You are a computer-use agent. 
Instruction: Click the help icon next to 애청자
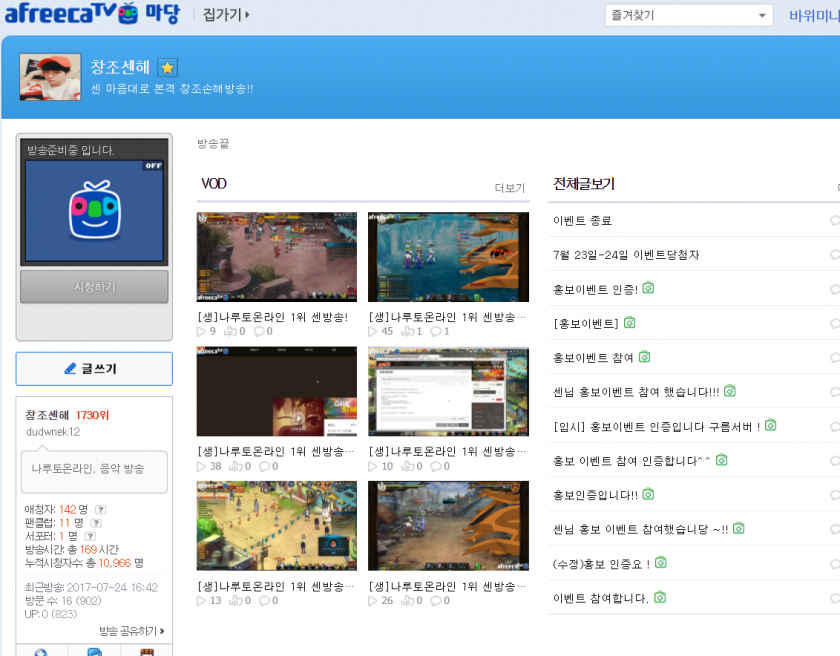(x=100, y=509)
